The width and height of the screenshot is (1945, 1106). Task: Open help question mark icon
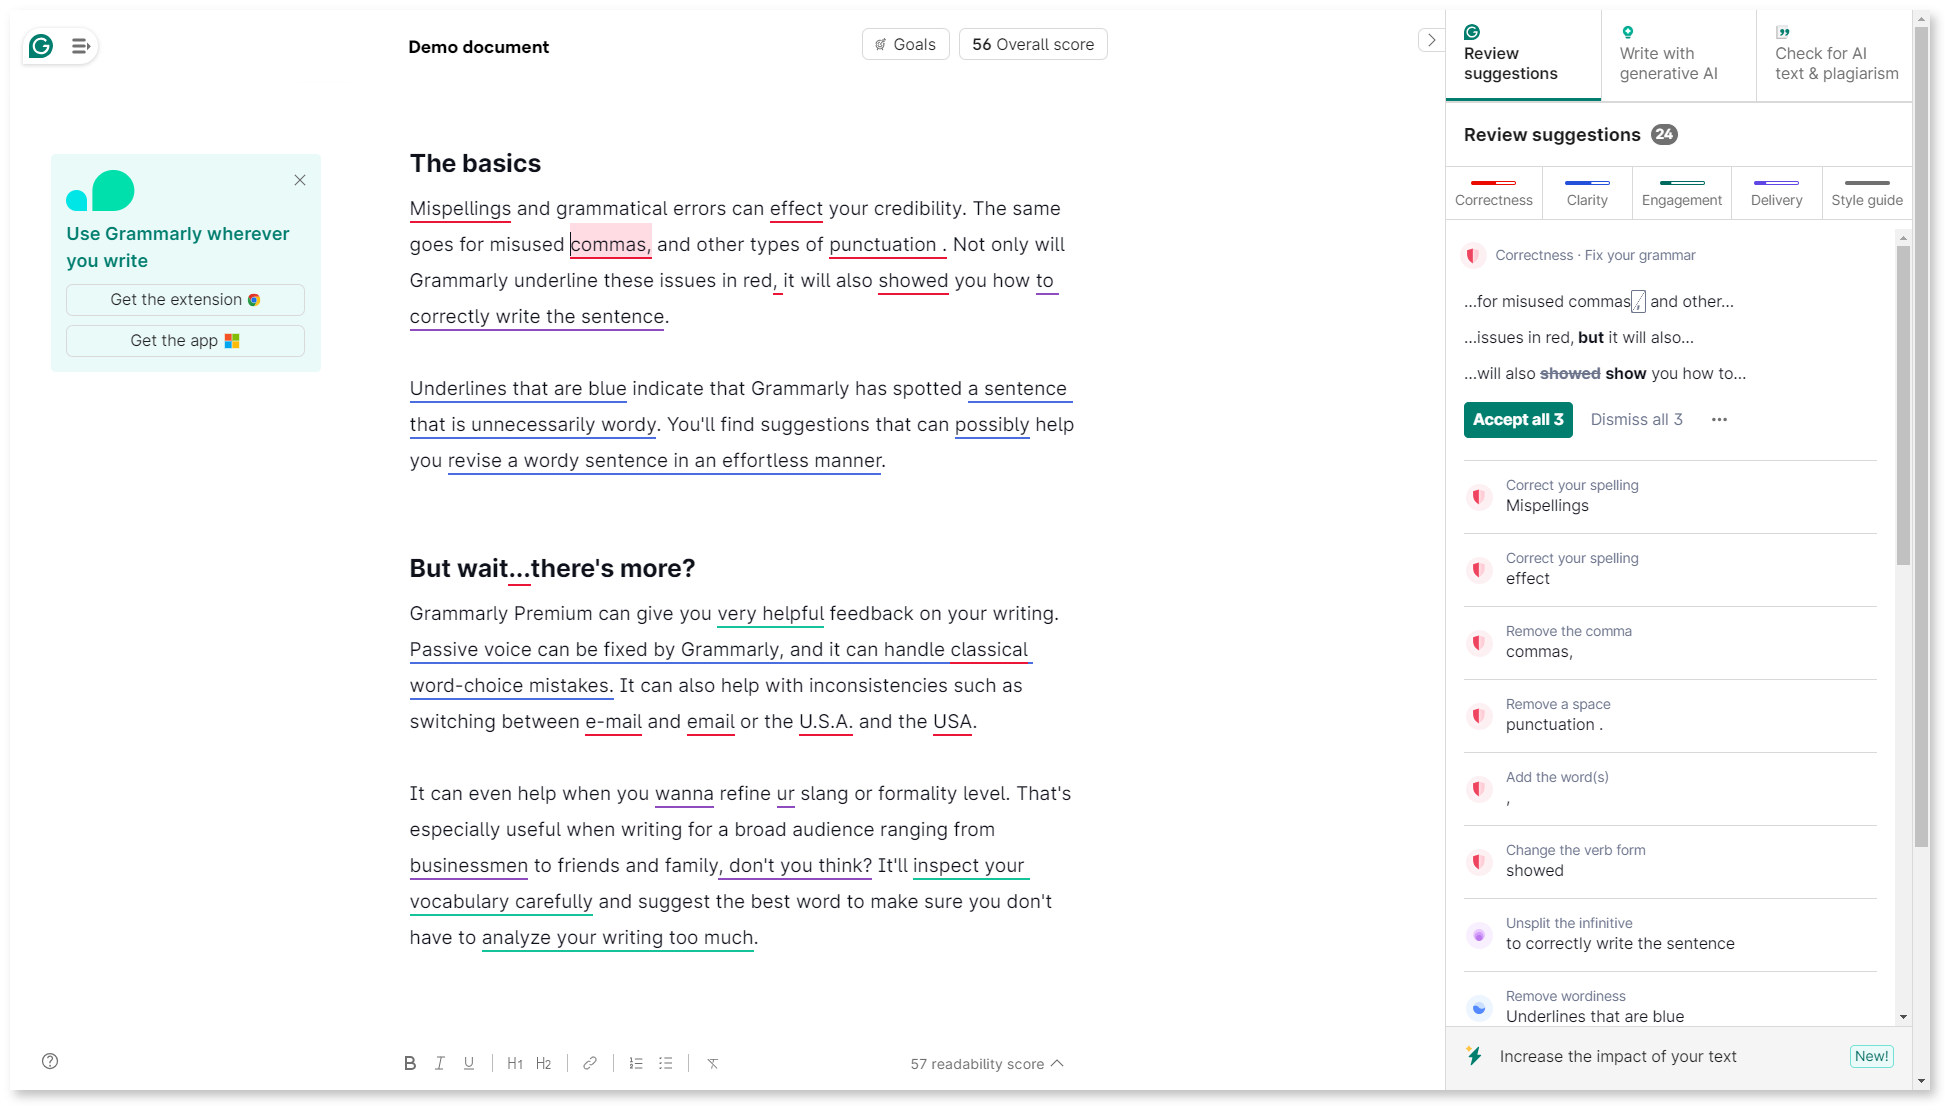tap(50, 1062)
